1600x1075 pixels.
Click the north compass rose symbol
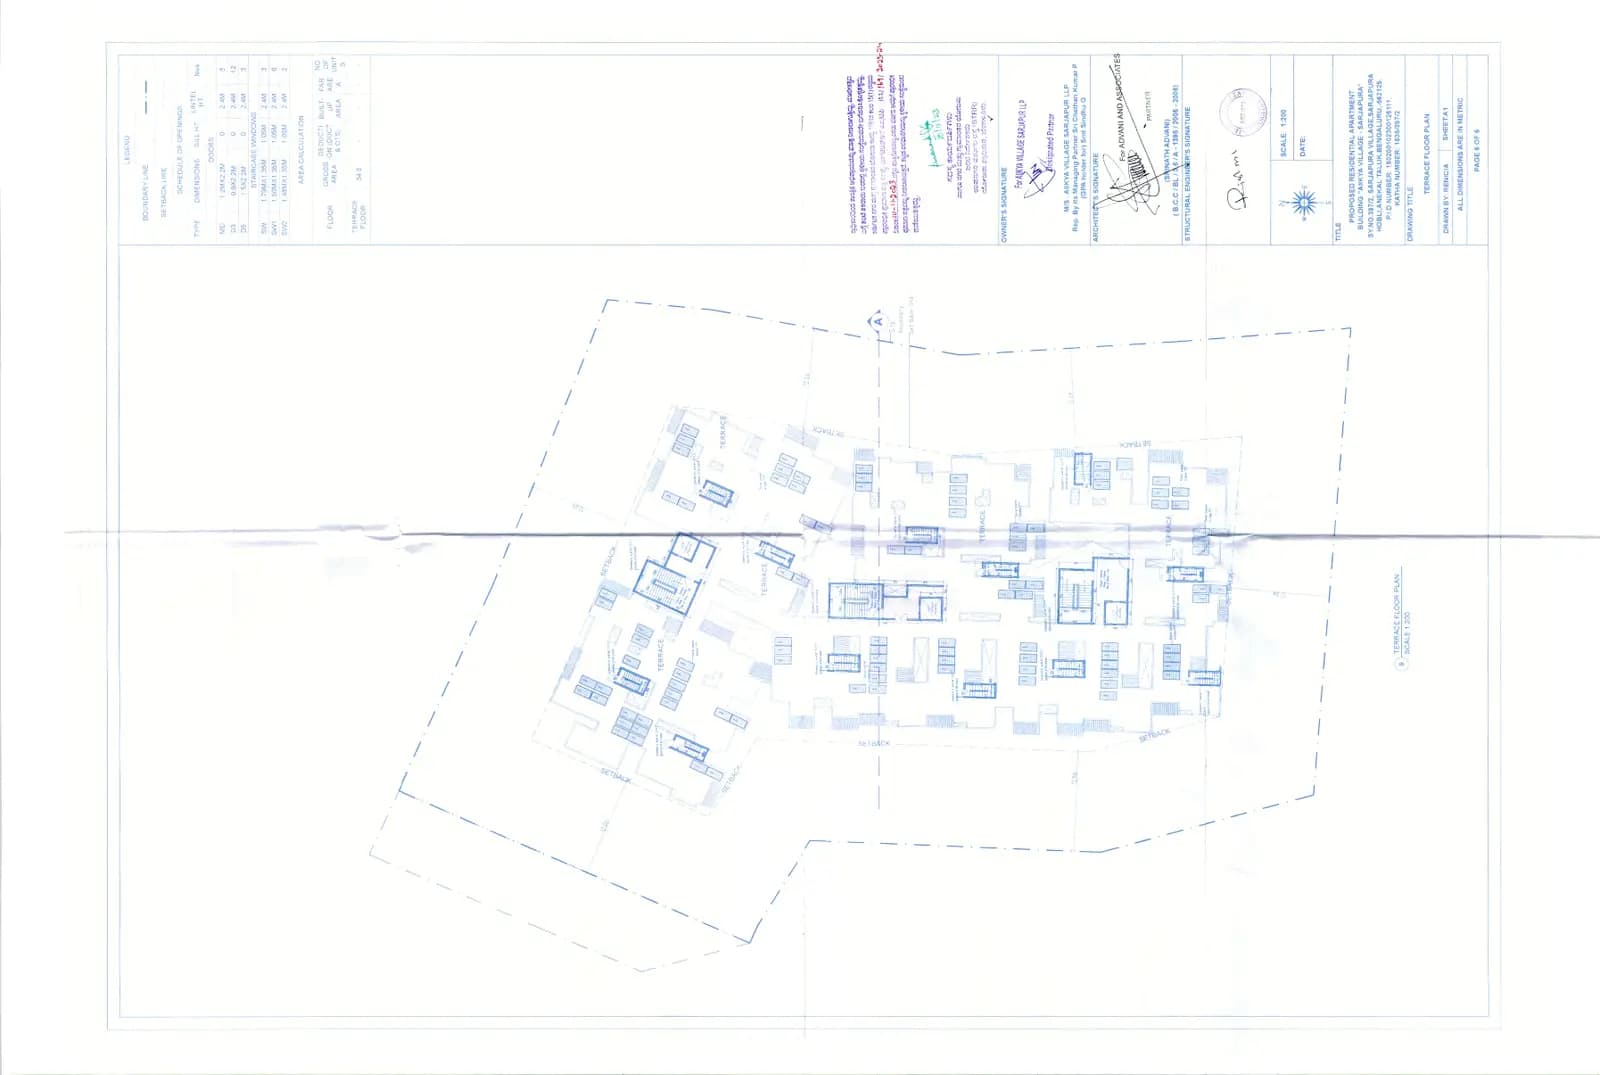(x=1303, y=203)
